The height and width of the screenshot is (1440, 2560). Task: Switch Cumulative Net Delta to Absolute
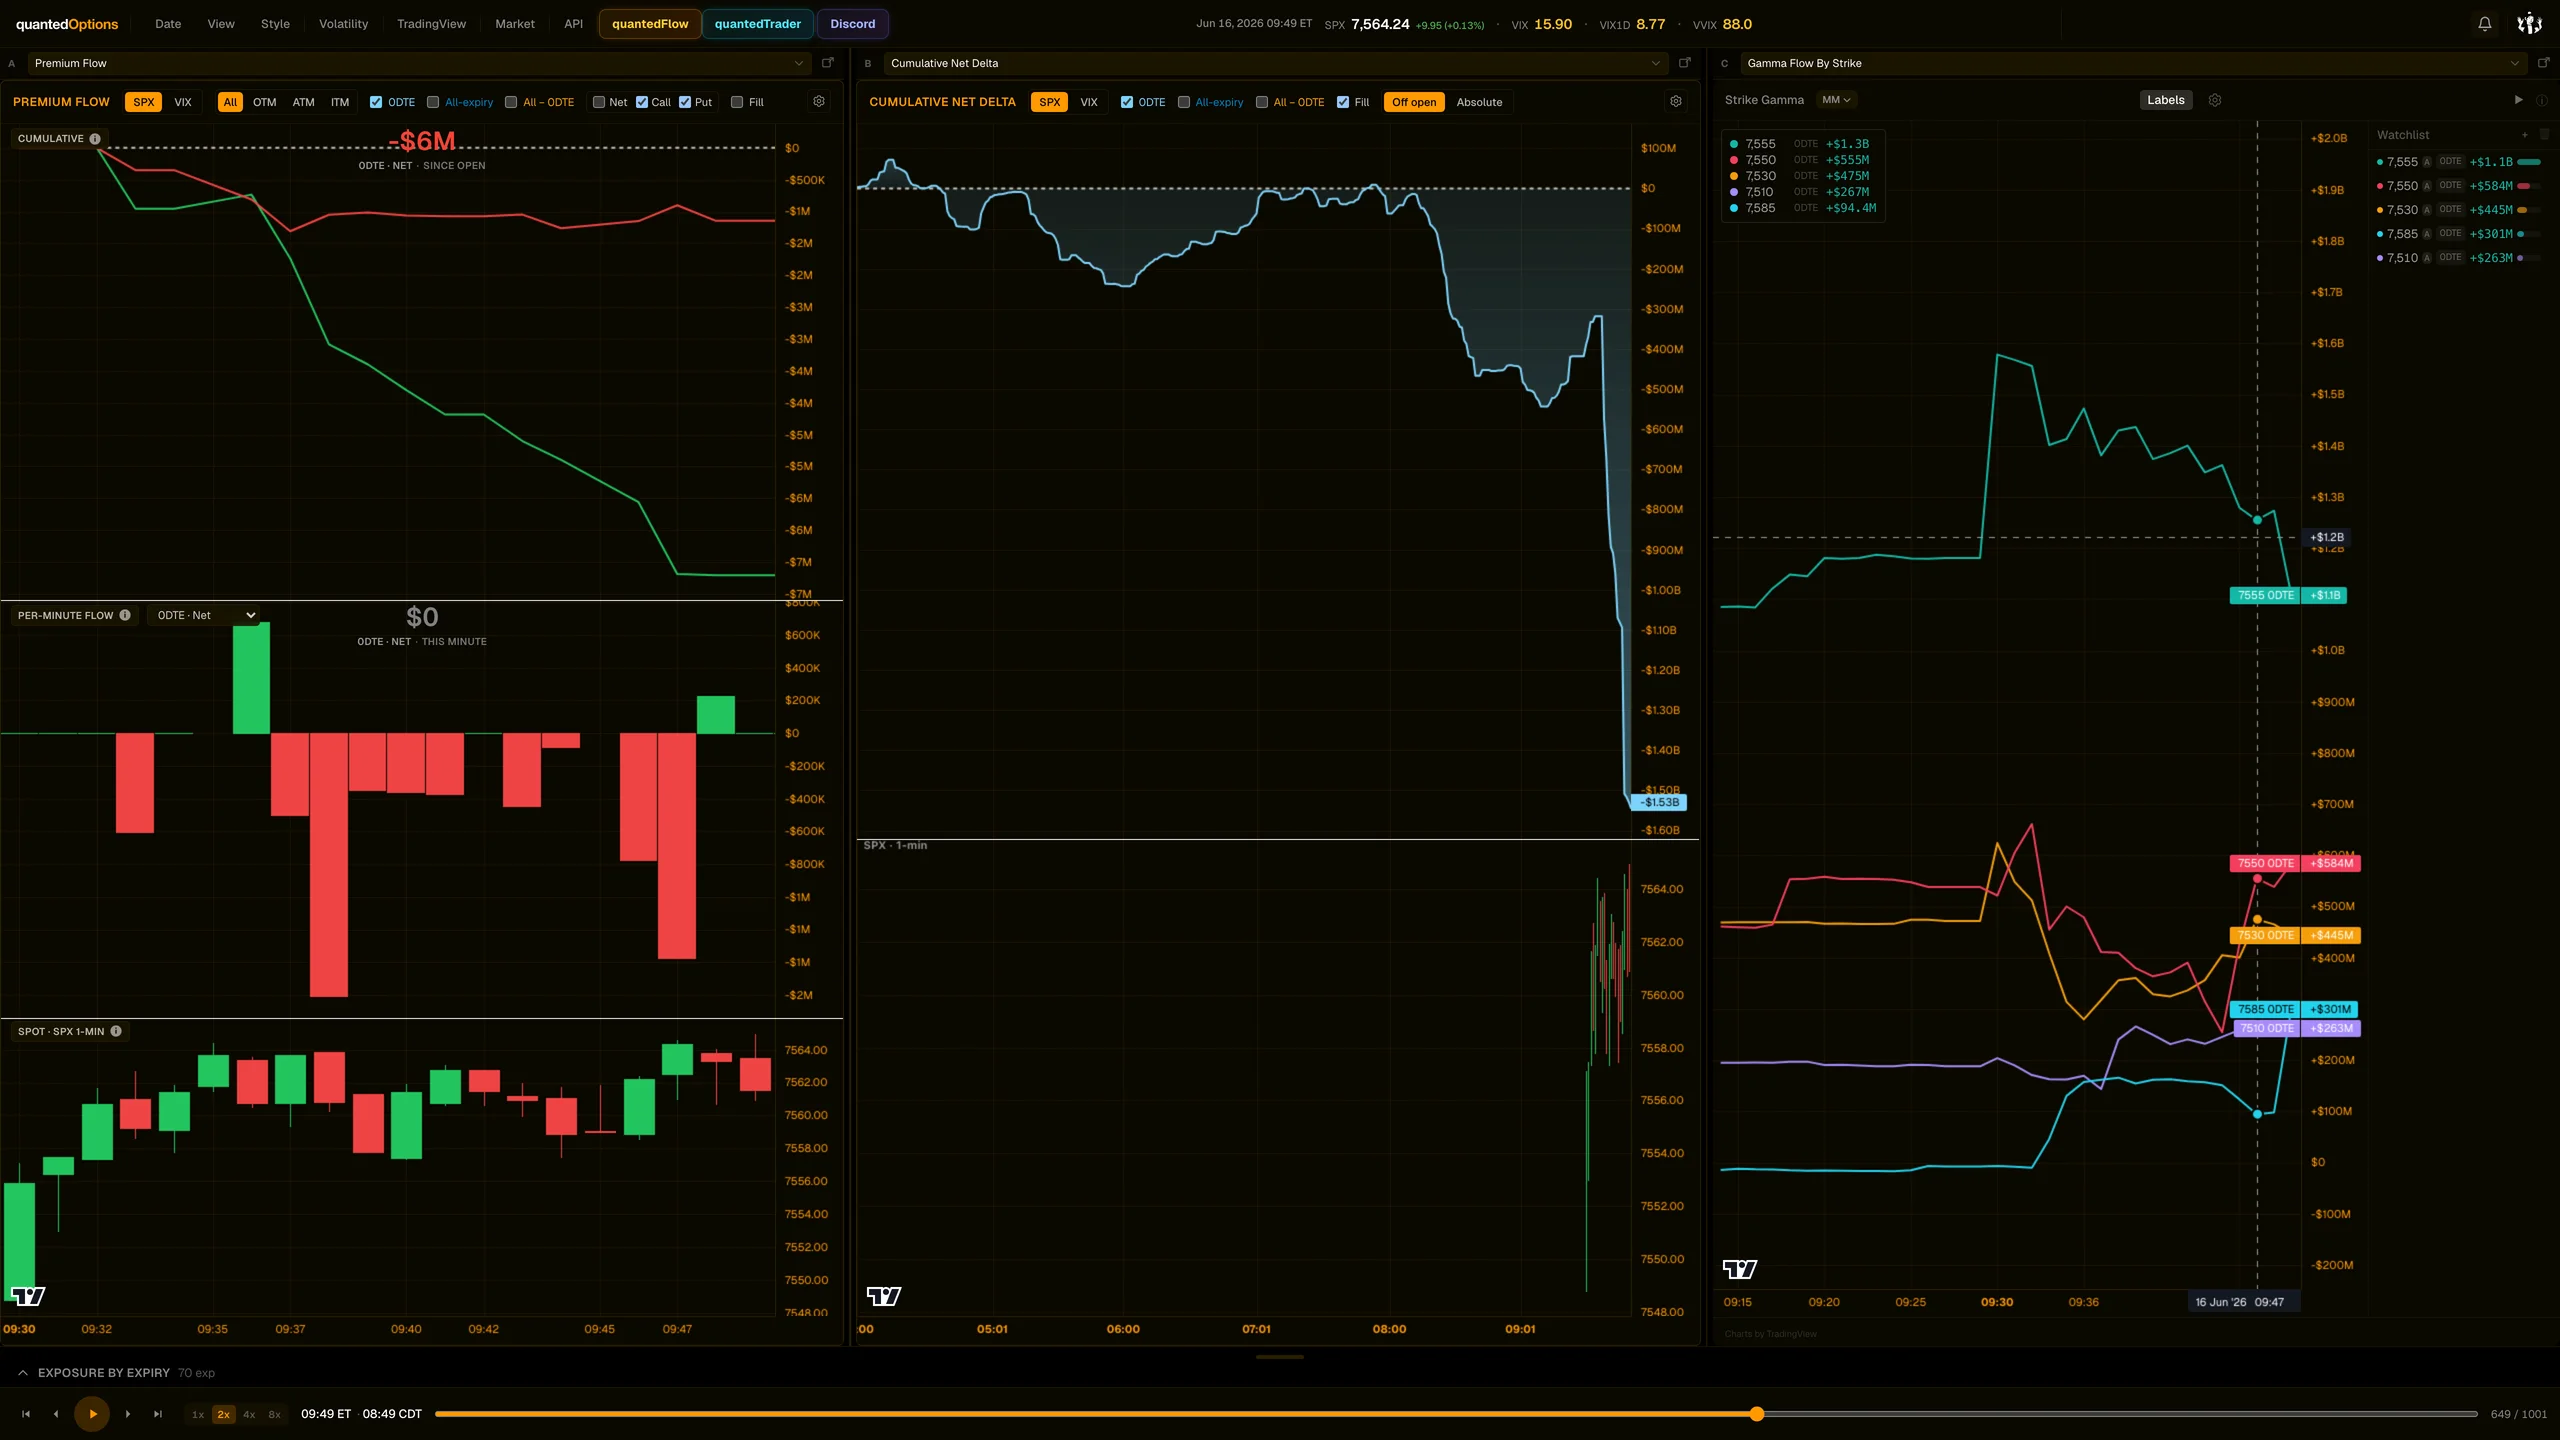(1479, 102)
